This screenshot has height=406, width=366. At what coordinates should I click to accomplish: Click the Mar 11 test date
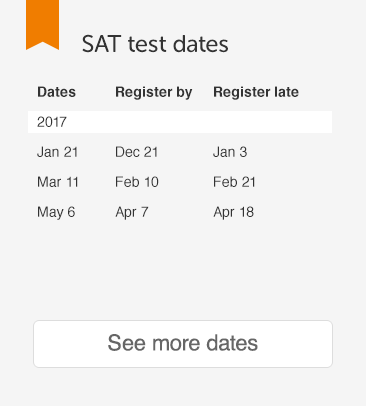coord(58,182)
